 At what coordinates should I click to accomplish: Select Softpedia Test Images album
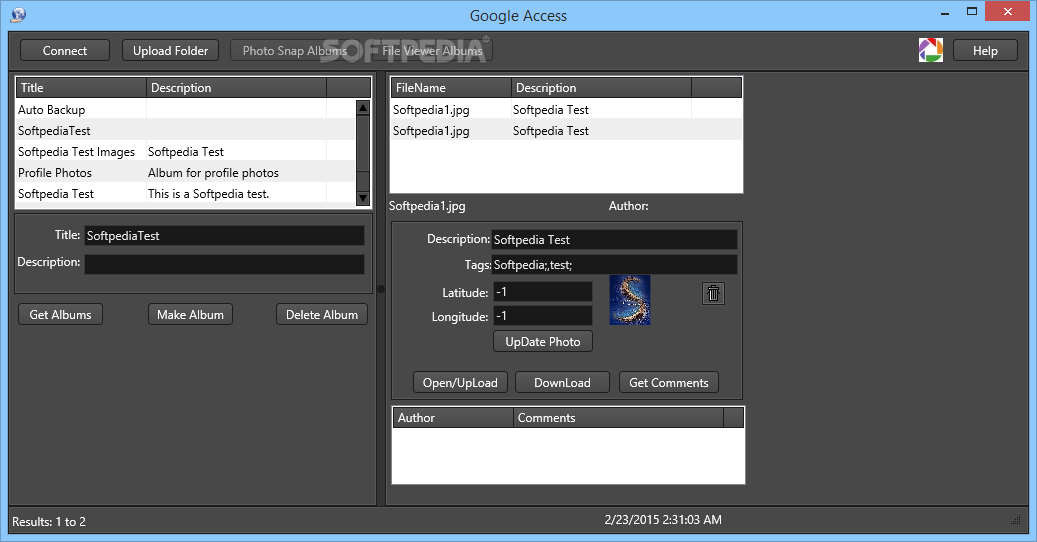click(185, 152)
